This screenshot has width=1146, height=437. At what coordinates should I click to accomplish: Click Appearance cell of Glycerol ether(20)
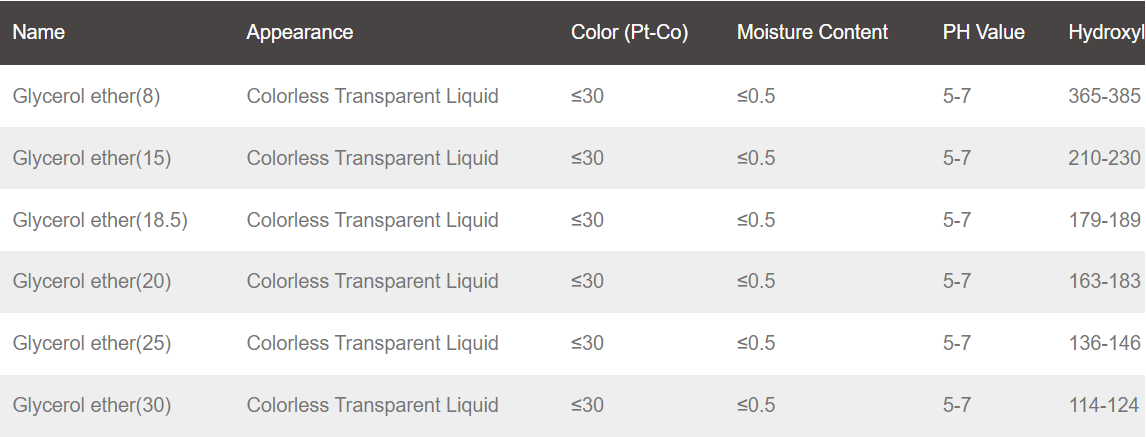click(x=373, y=281)
